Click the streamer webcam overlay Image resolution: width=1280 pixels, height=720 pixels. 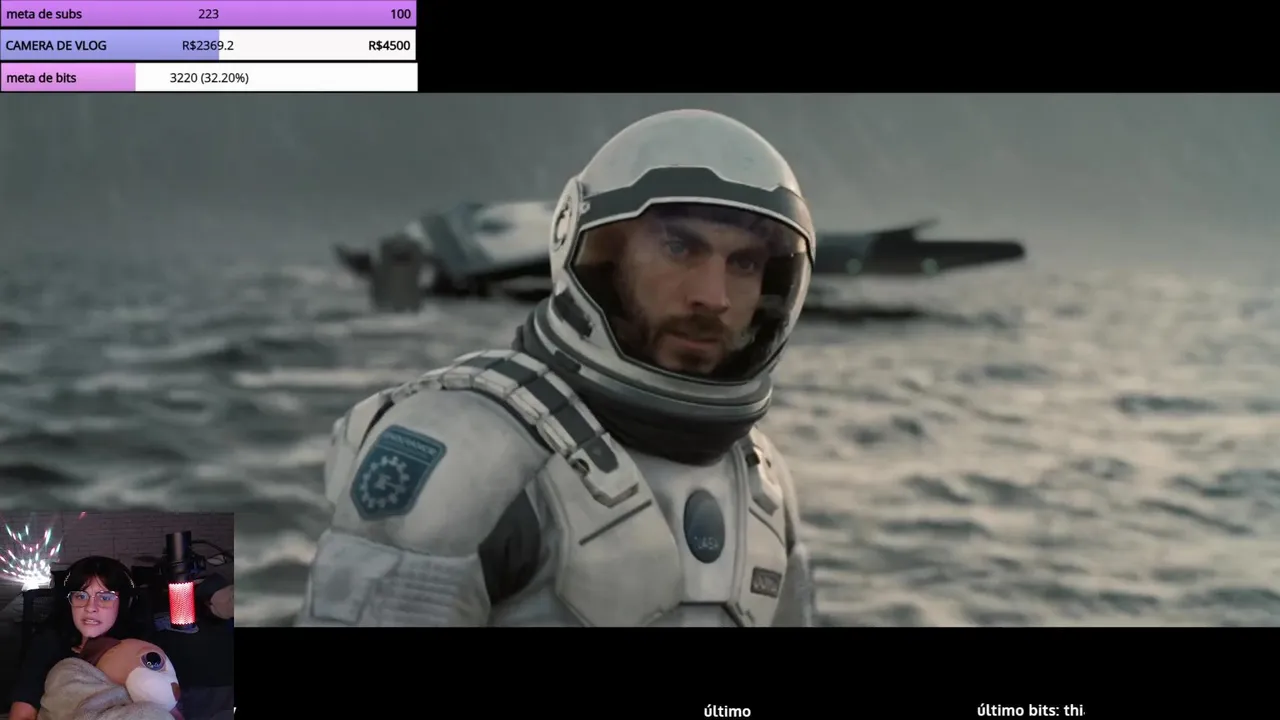117,616
